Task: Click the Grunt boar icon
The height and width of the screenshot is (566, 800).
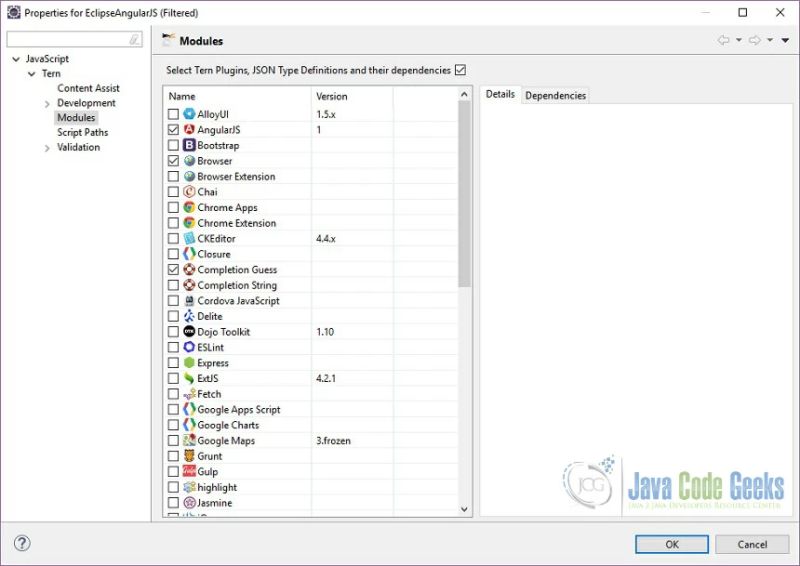Action: pos(189,456)
